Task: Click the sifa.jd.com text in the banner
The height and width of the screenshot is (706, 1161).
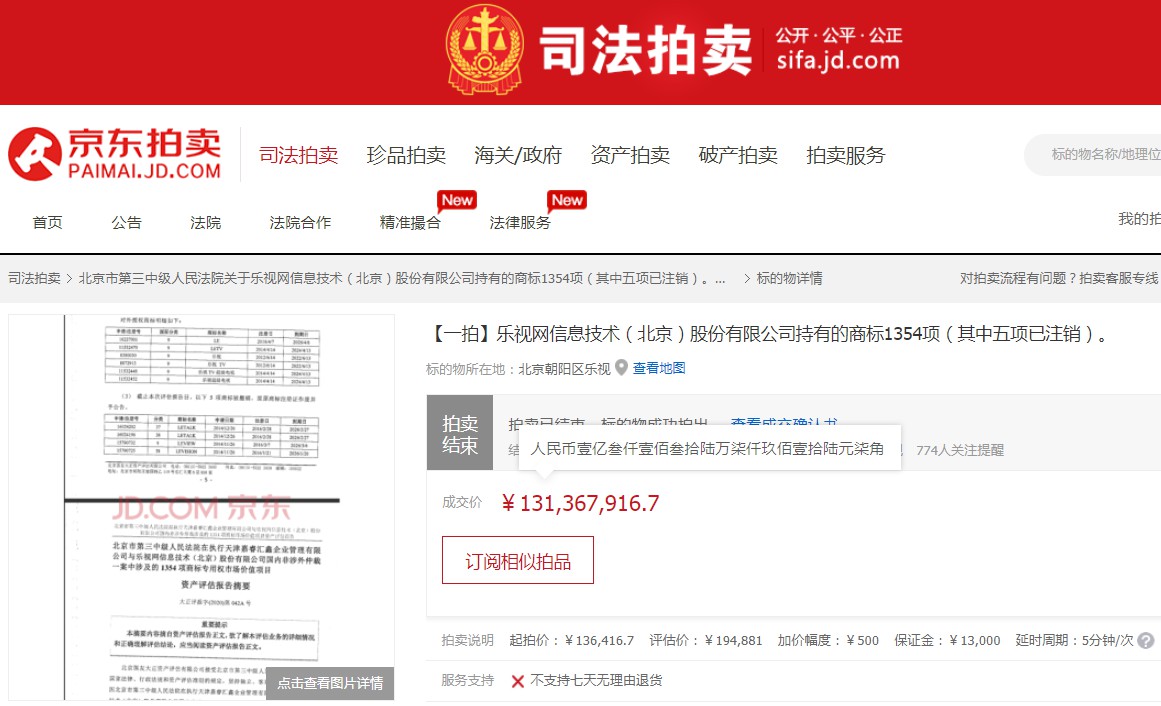Action: point(838,61)
